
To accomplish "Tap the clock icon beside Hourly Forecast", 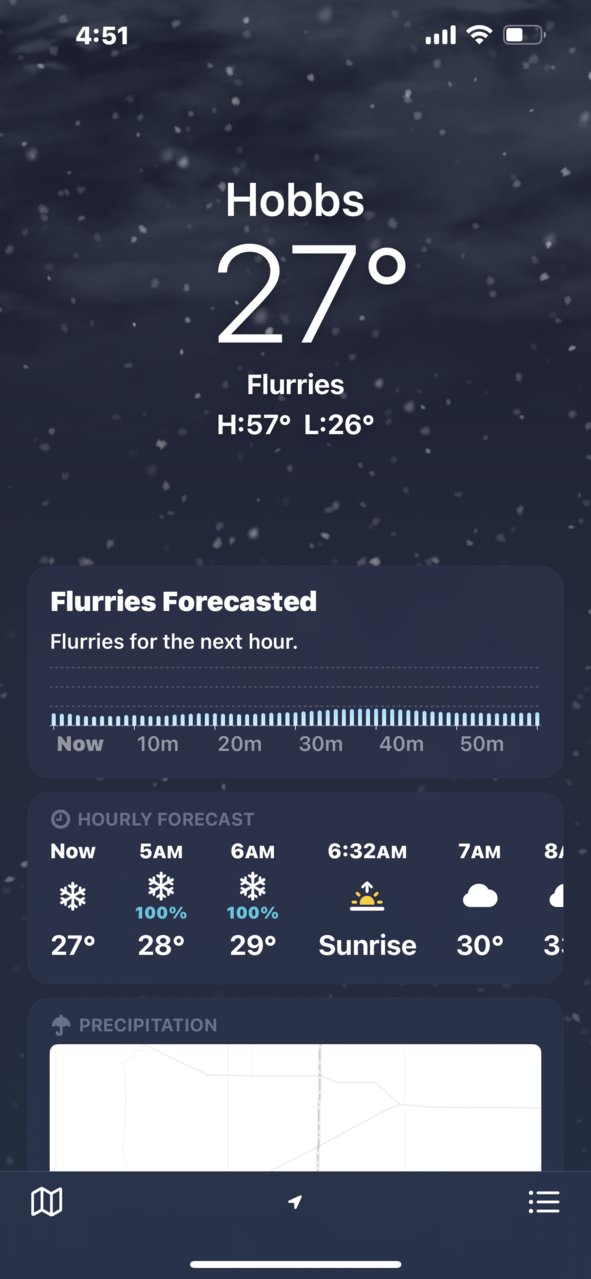I will click(x=60, y=819).
